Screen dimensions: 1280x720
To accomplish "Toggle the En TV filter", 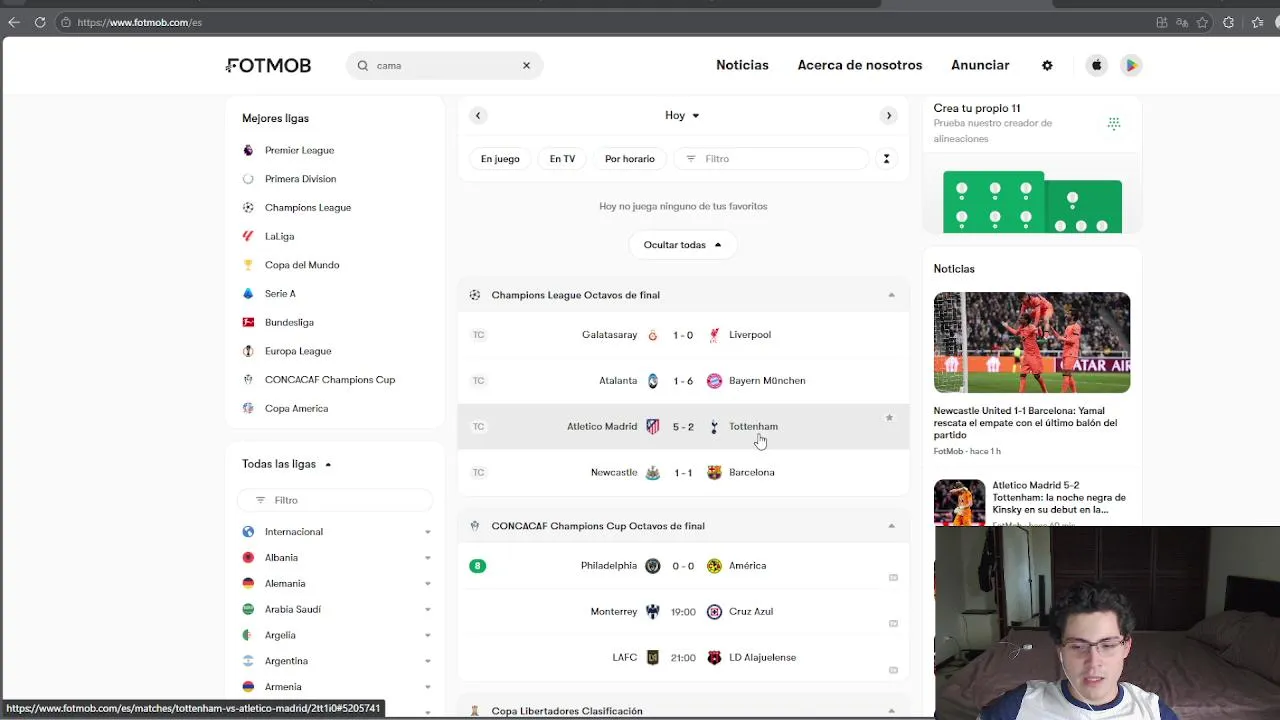I will click(562, 158).
